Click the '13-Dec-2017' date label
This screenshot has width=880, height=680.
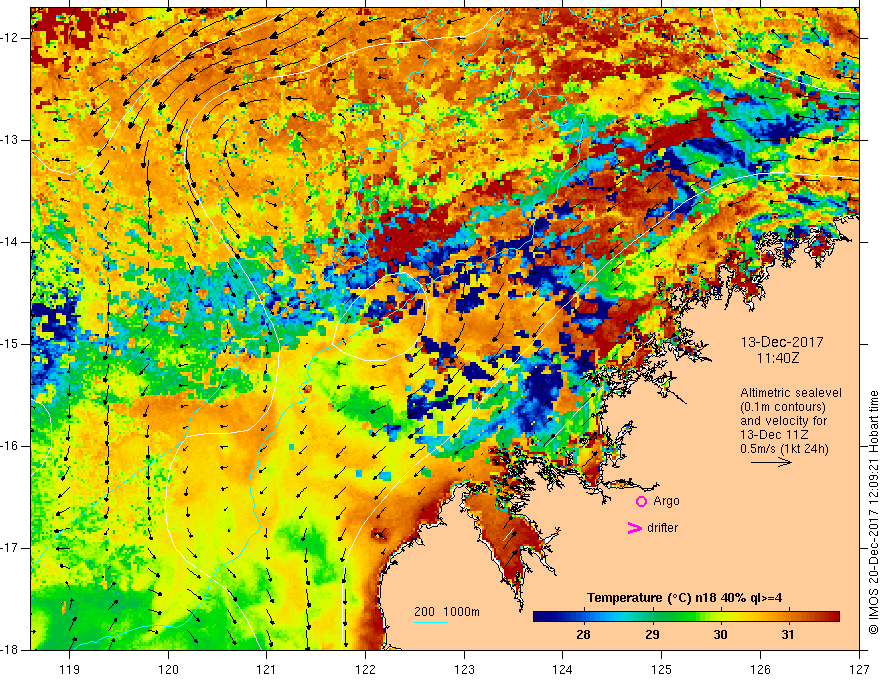coord(782,342)
